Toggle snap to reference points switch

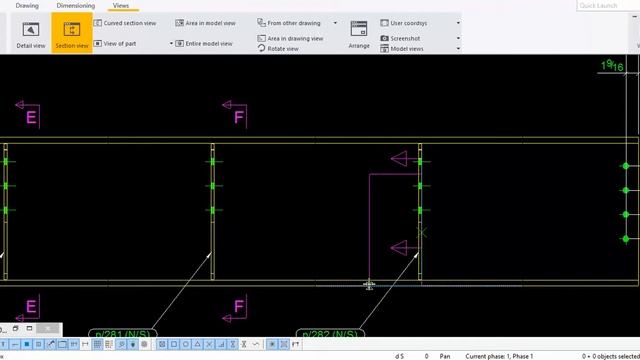(162, 344)
